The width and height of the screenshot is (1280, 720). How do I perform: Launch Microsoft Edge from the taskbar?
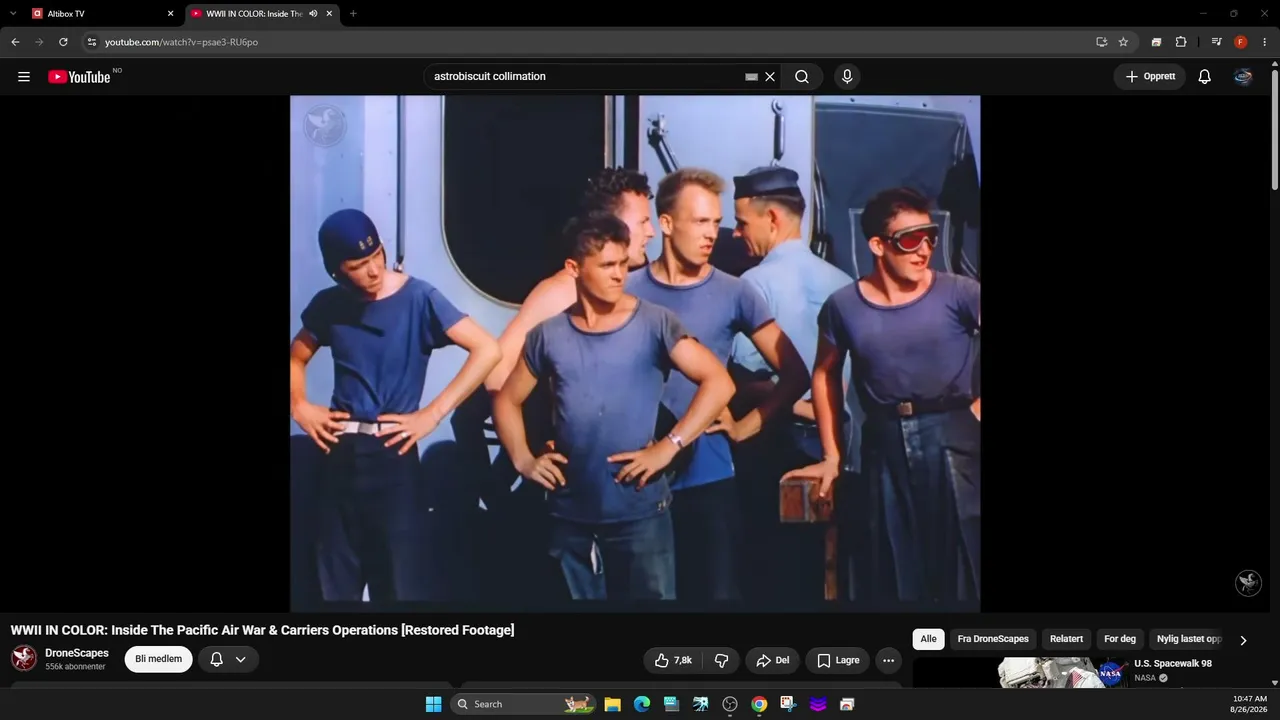click(x=642, y=704)
